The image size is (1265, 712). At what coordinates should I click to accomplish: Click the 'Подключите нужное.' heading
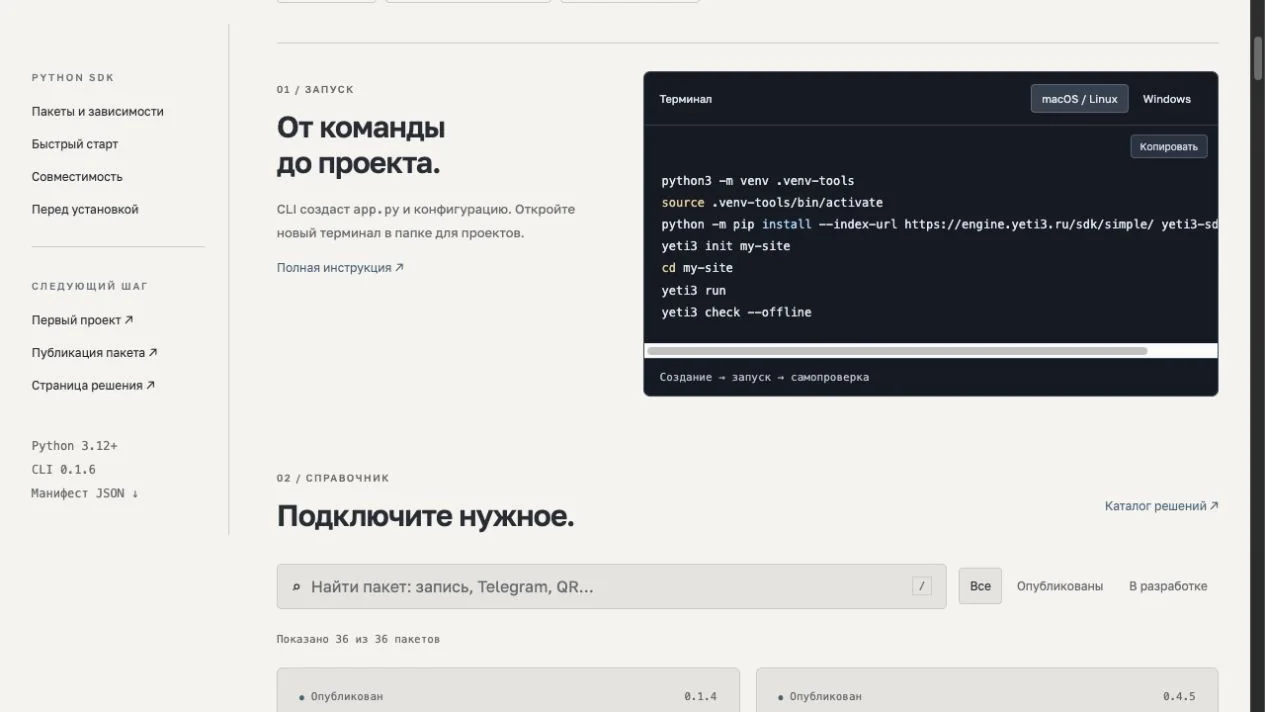click(x=425, y=516)
